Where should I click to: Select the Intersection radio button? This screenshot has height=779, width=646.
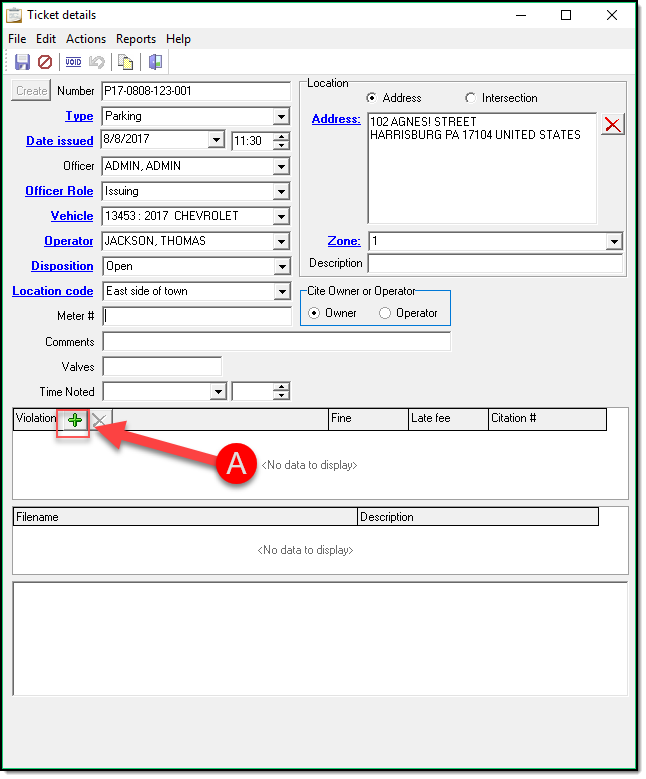click(x=471, y=98)
